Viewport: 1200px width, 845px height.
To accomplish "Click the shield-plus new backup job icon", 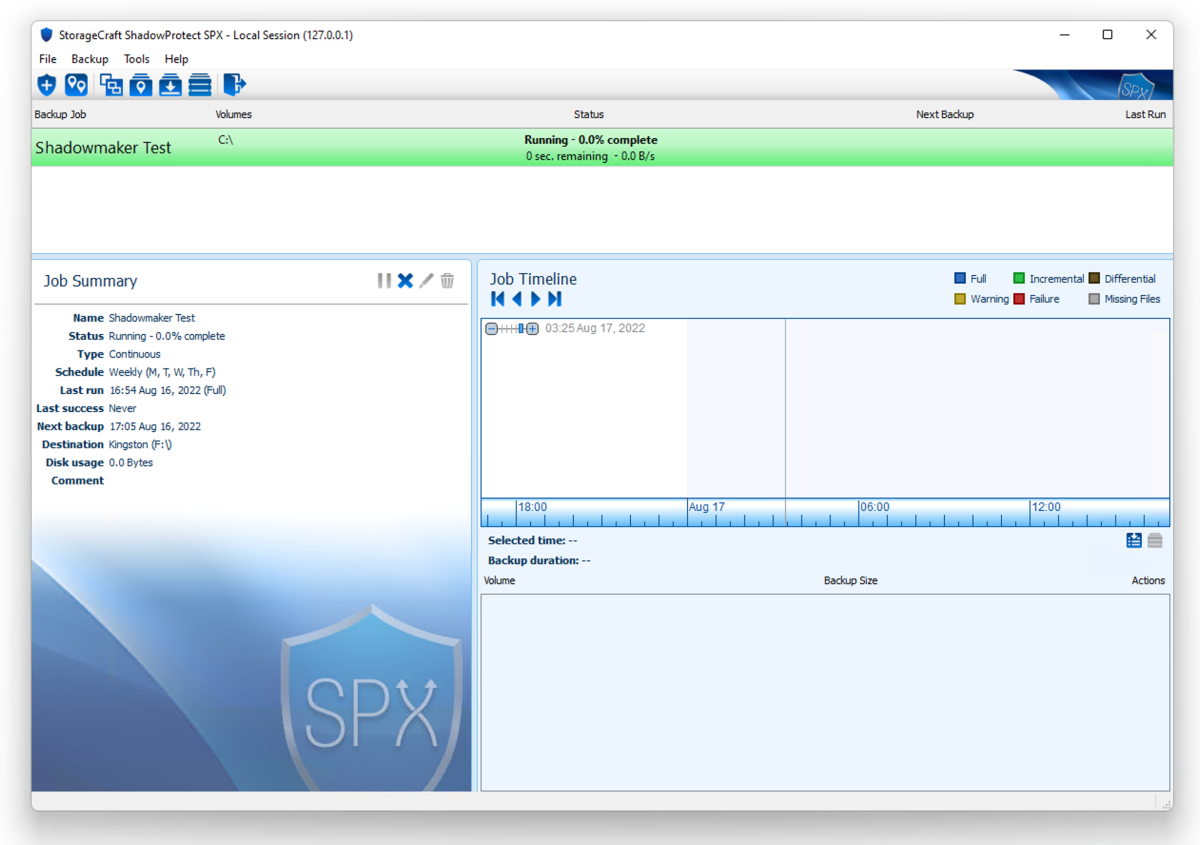I will pyautogui.click(x=46, y=85).
